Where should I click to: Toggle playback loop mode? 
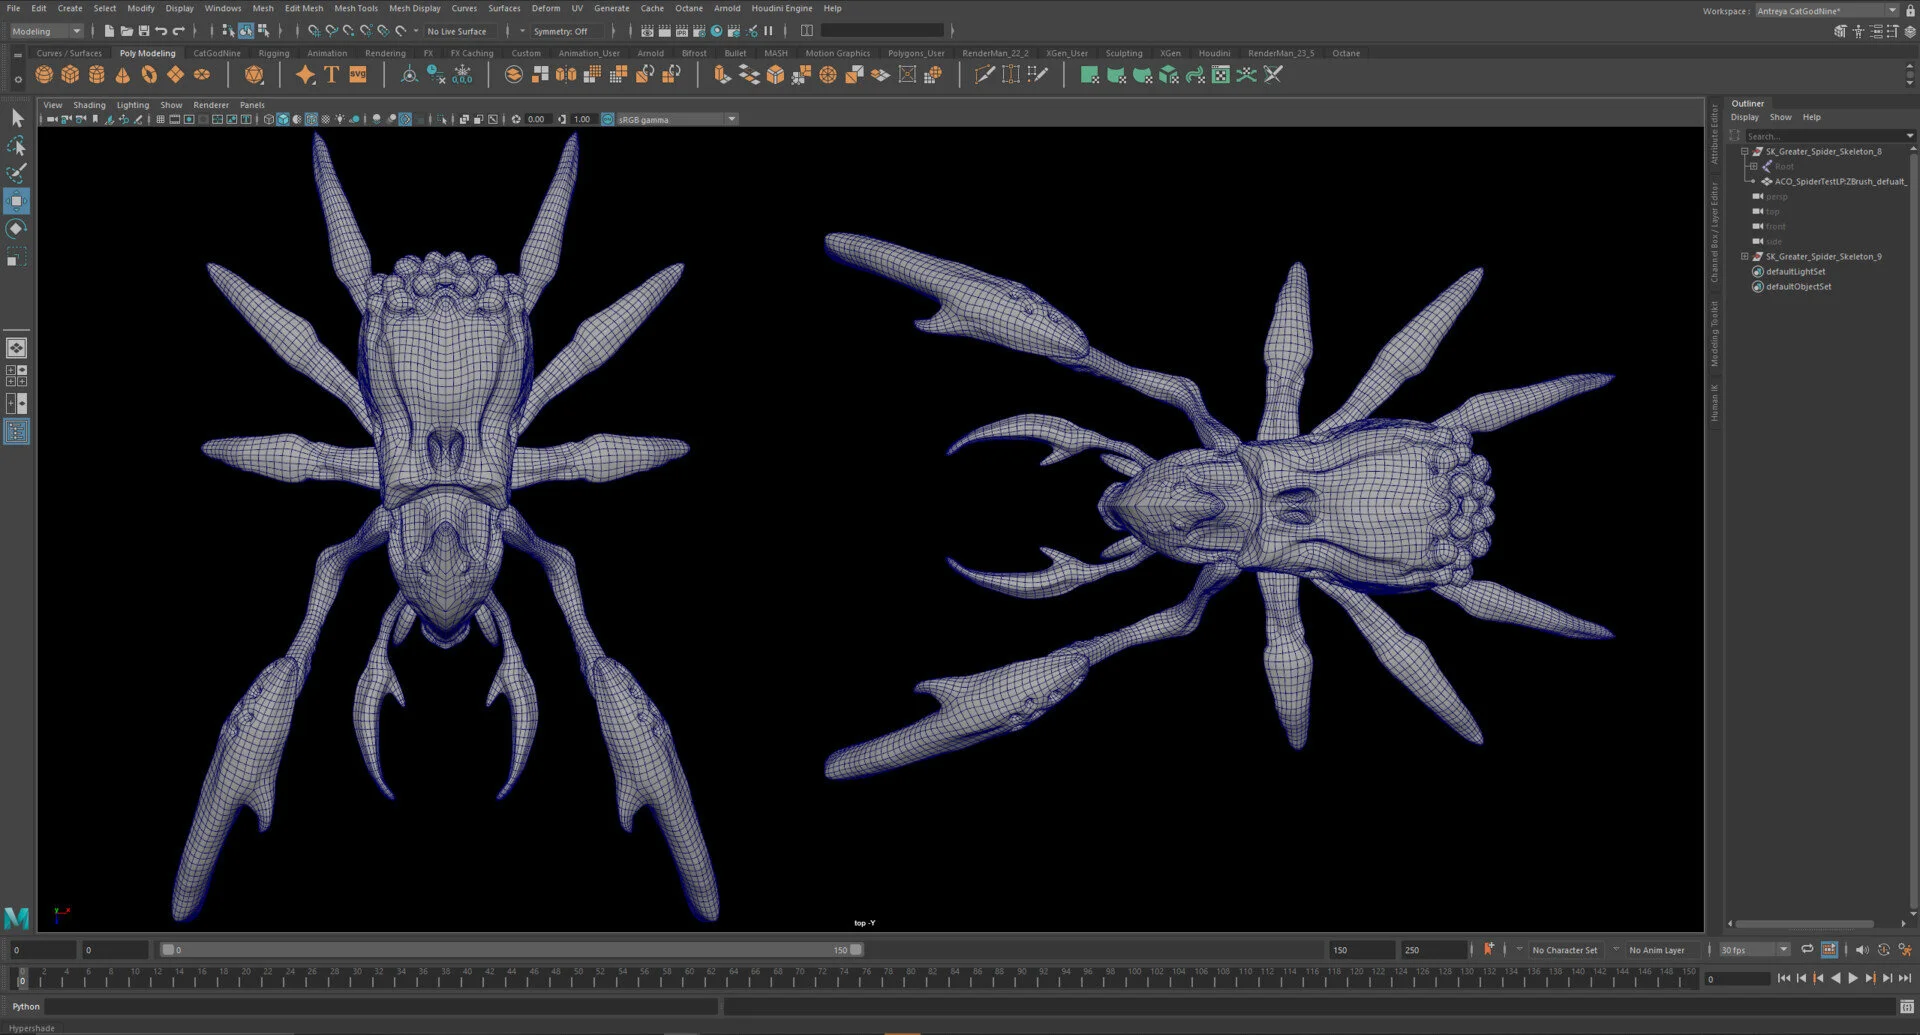click(1807, 950)
